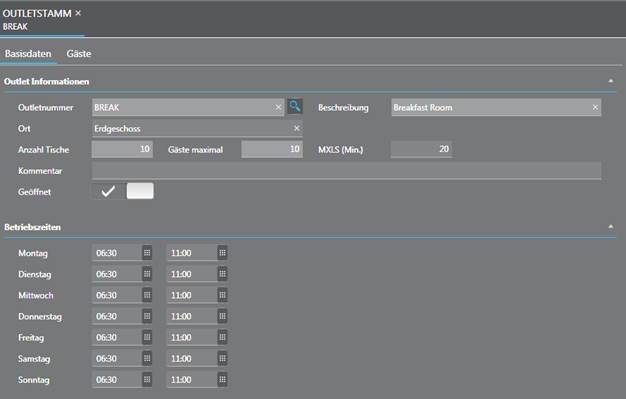Open the Mittwoch end time picker icon
Screen dimensions: 626x399
(222, 295)
